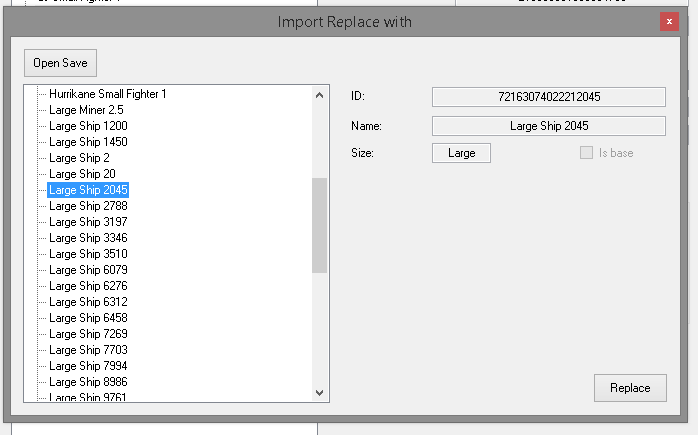Close the Import Replace with dialog
The image size is (698, 435).
669,21
